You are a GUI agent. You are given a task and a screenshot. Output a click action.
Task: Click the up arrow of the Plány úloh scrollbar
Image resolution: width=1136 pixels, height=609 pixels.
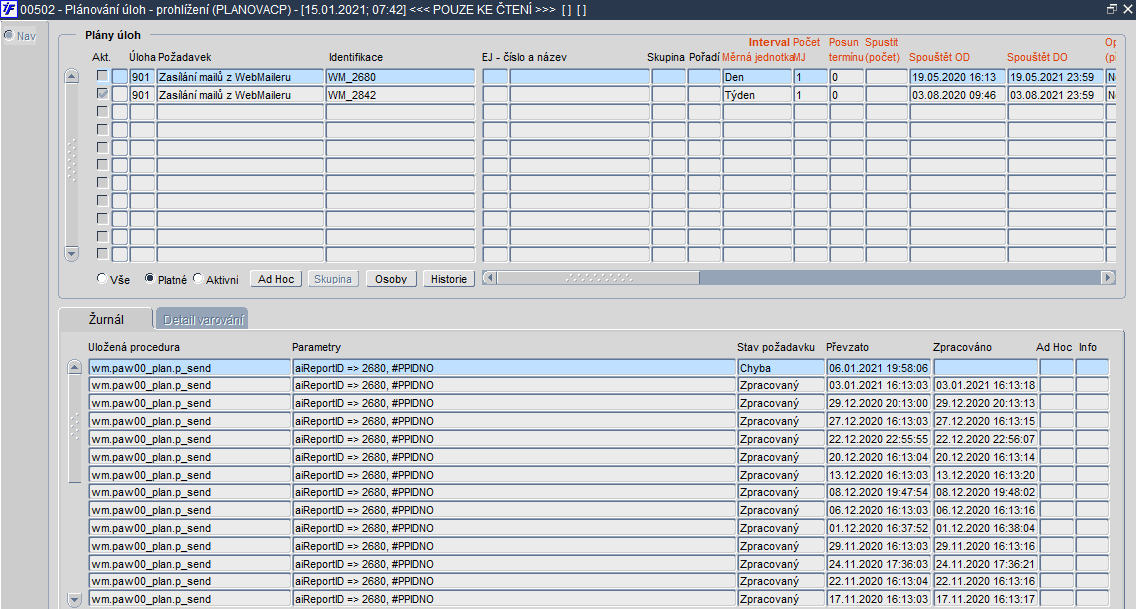[71, 76]
